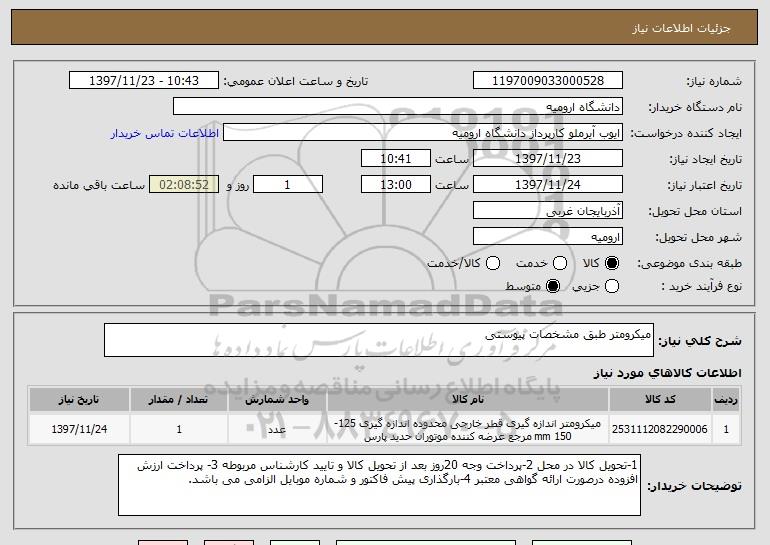Click the micrometer product name cell
Screen dimensions: 770x545
tap(468, 429)
